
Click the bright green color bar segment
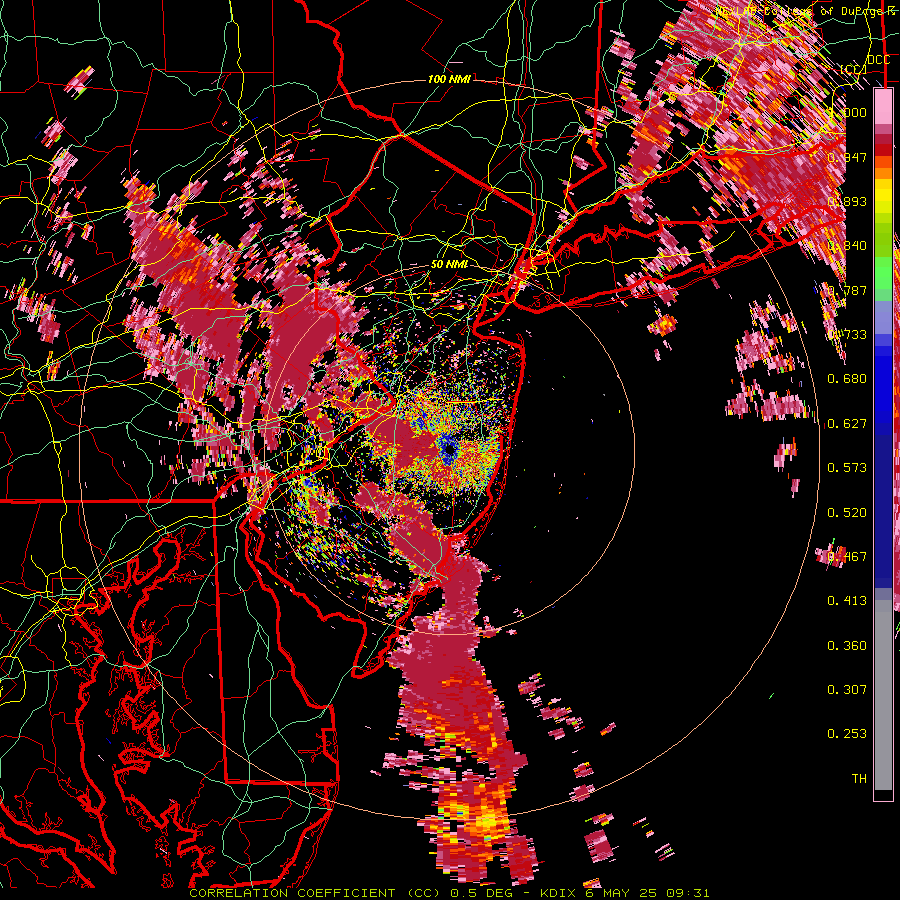click(883, 273)
